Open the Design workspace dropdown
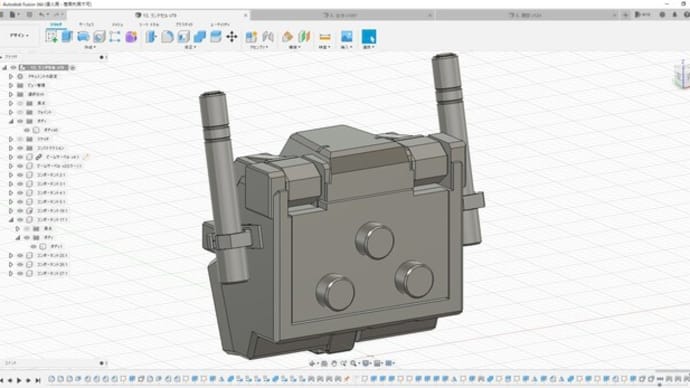Image resolution: width=690 pixels, height=388 pixels. (x=19, y=35)
